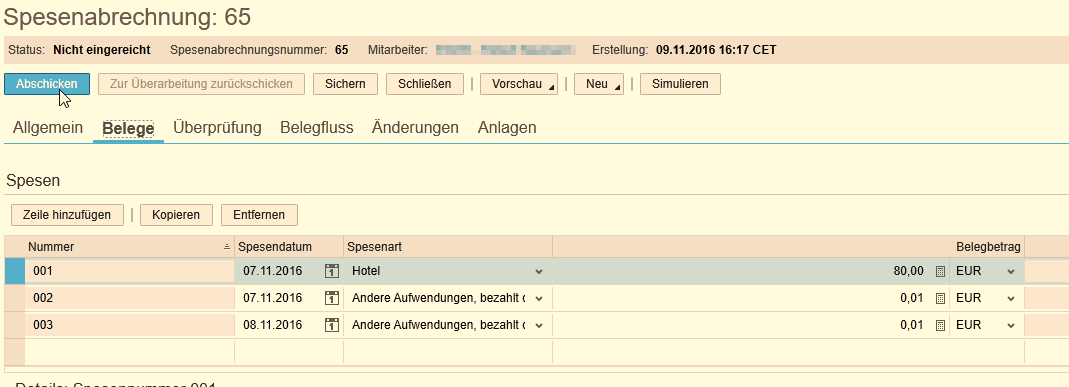Select row 001 via its row selector
This screenshot has height=387, width=1069.
(14, 271)
